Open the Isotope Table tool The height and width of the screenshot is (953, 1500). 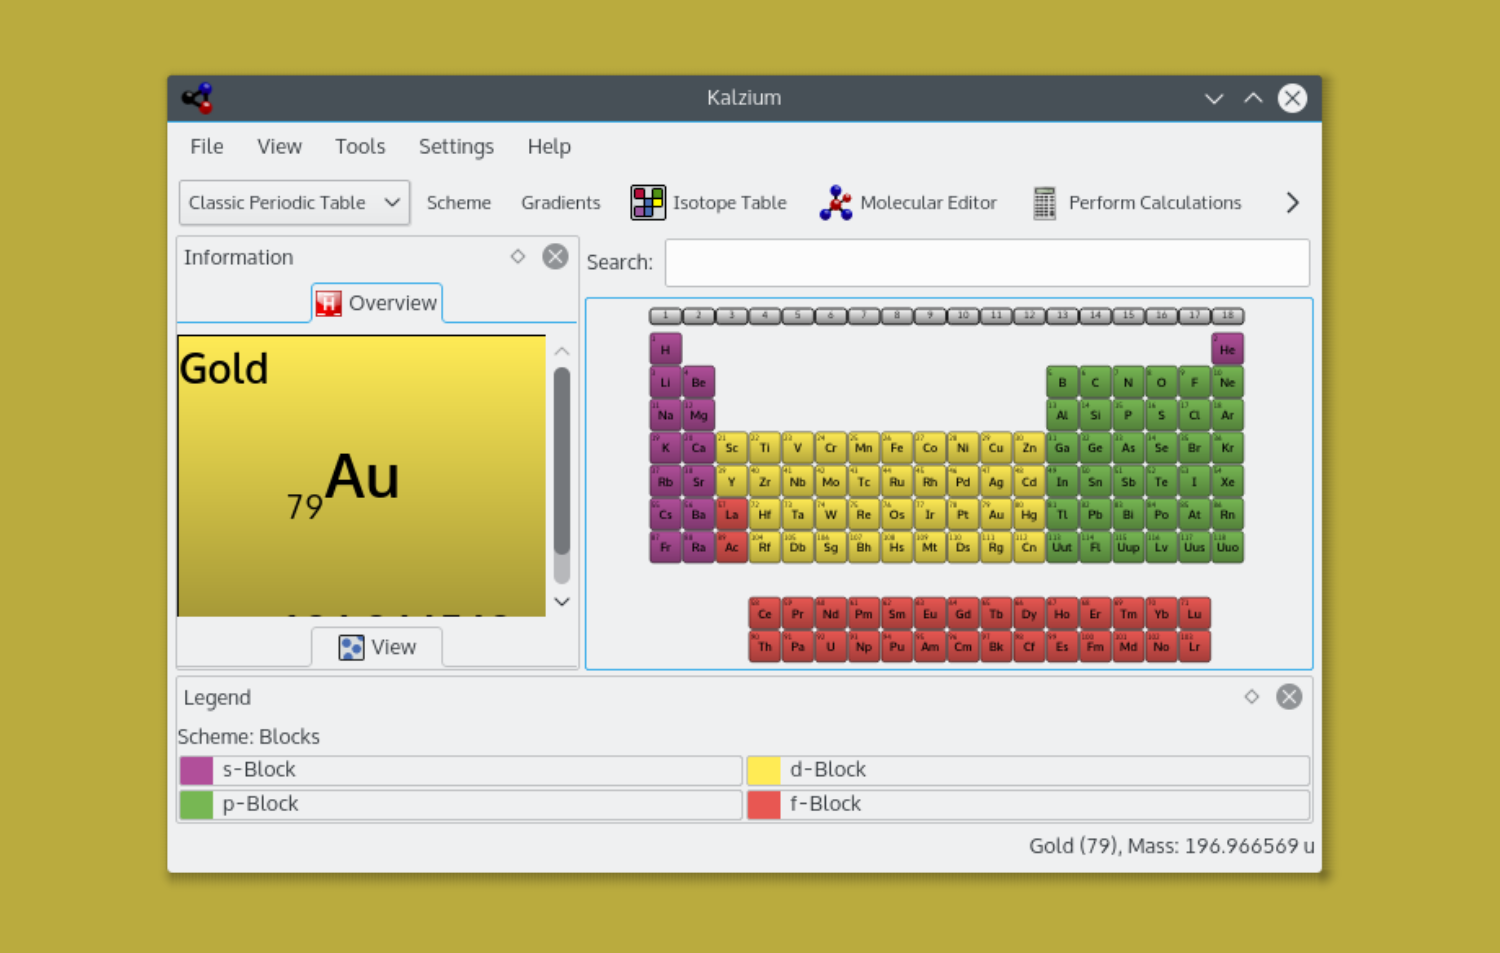click(x=709, y=203)
